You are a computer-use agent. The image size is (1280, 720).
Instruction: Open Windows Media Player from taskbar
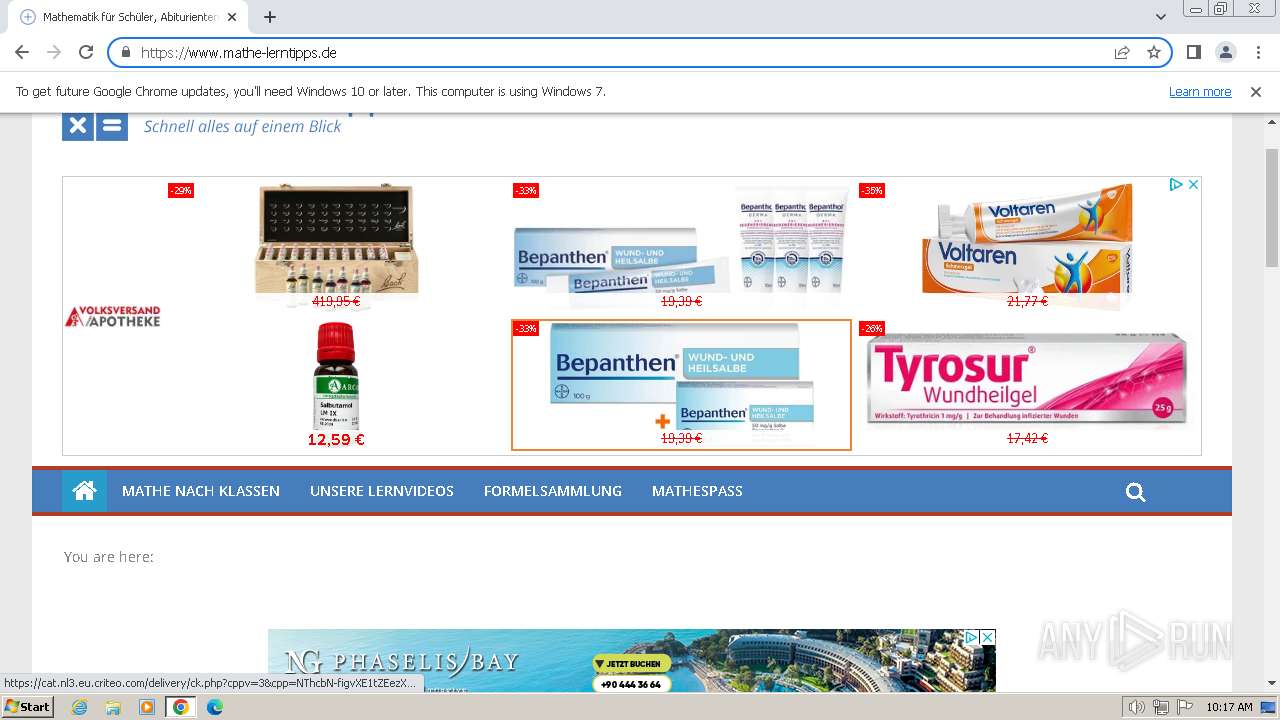pos(147,707)
